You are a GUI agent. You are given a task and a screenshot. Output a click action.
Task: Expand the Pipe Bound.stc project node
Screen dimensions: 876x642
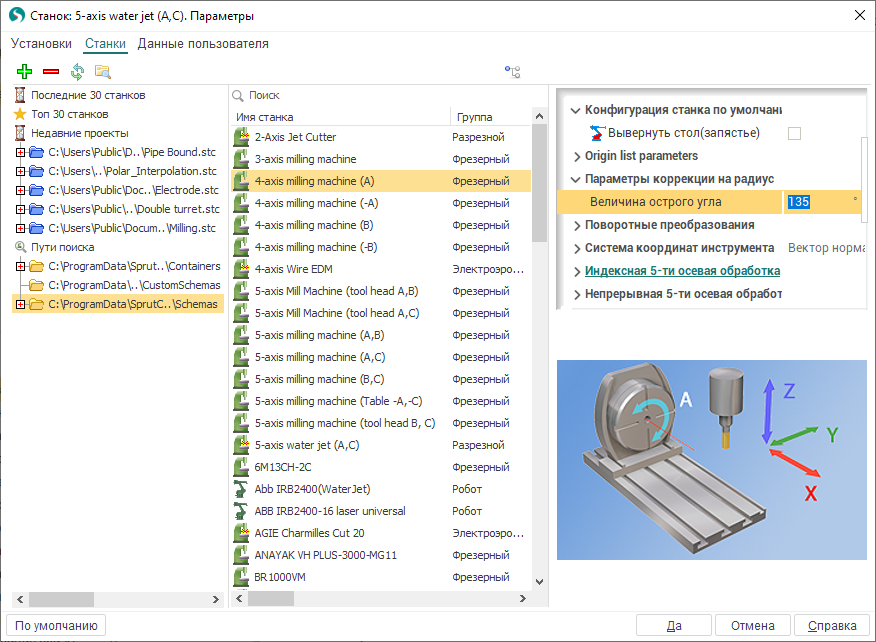(20, 152)
